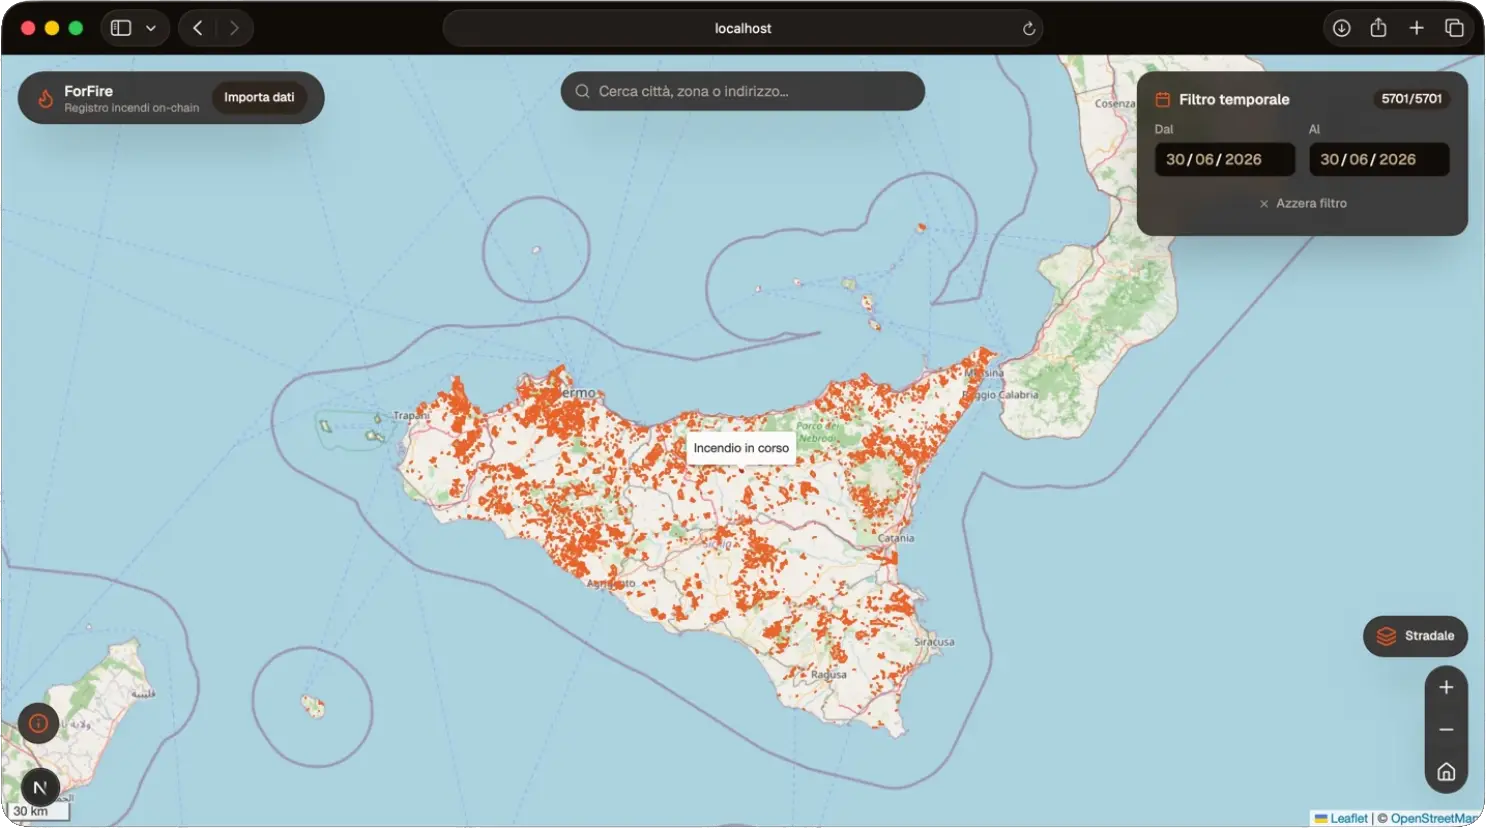This screenshot has width=1486, height=828.
Task: Open the OpenStreetMap attribution link
Action: 1434,818
